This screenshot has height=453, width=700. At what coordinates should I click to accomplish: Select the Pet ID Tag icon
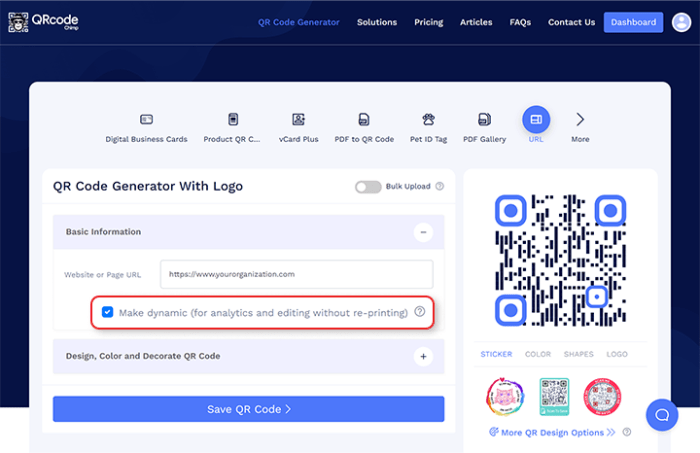(x=429, y=119)
